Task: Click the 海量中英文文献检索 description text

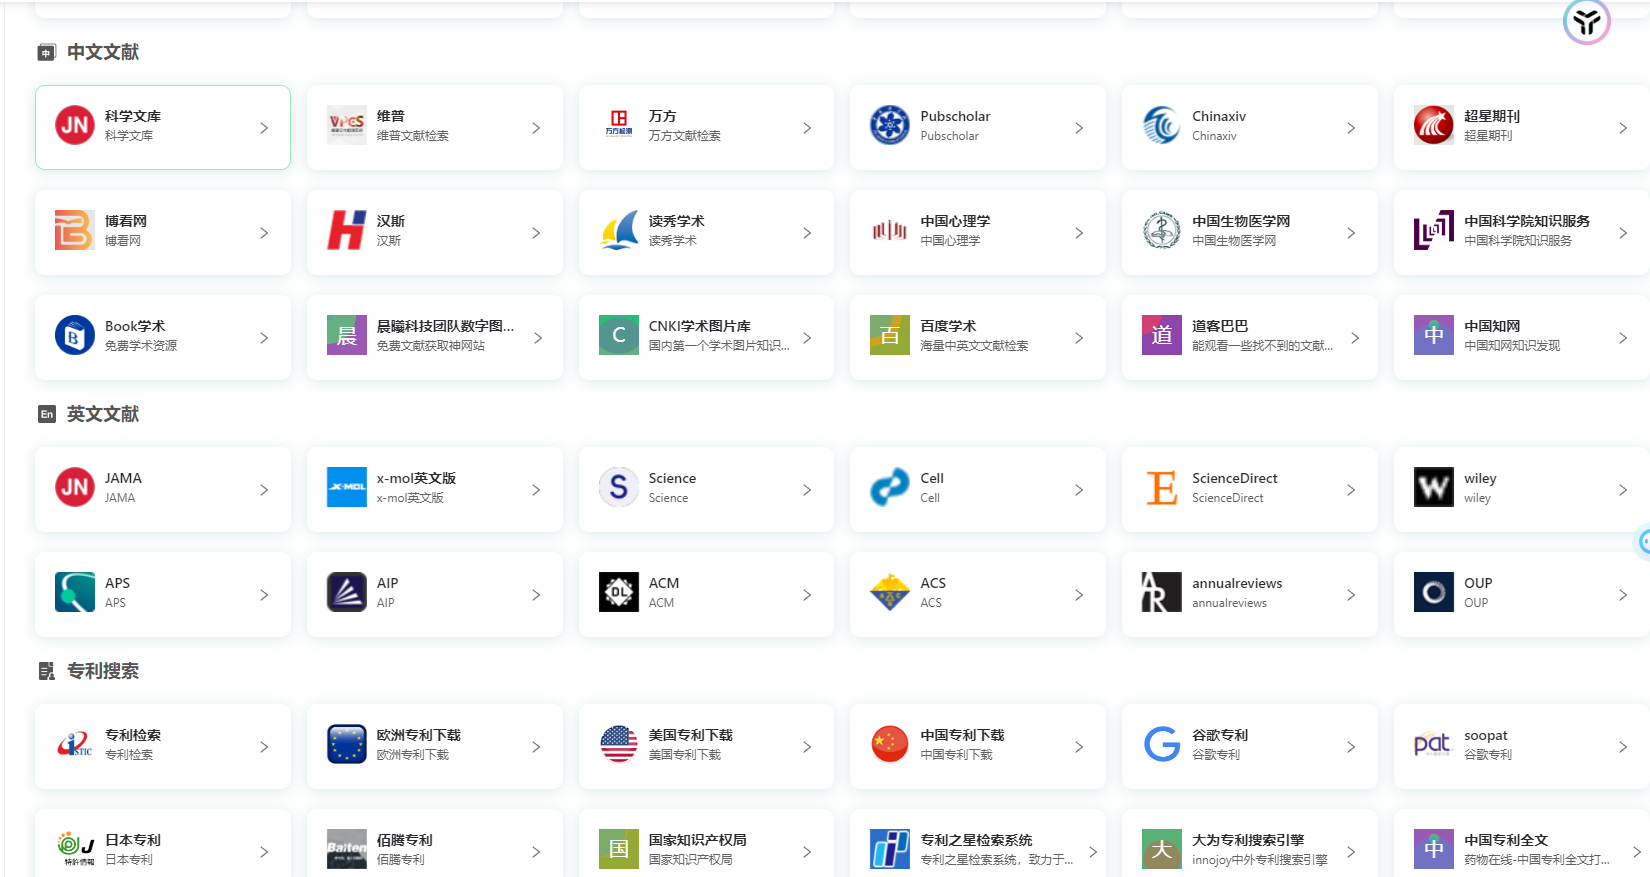Action: [974, 346]
